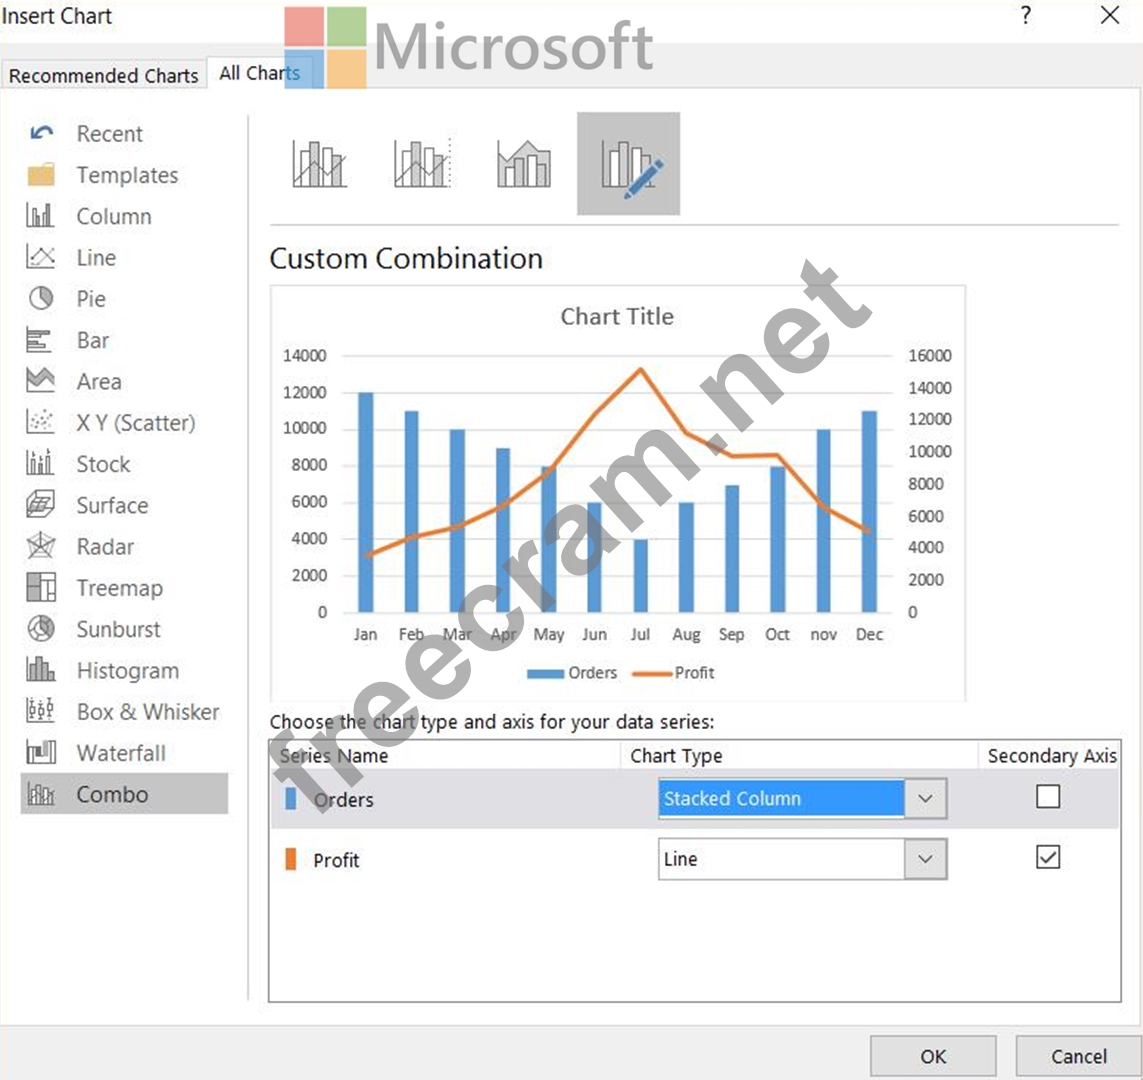
Task: Confirm with the OK button
Action: click(x=933, y=1057)
